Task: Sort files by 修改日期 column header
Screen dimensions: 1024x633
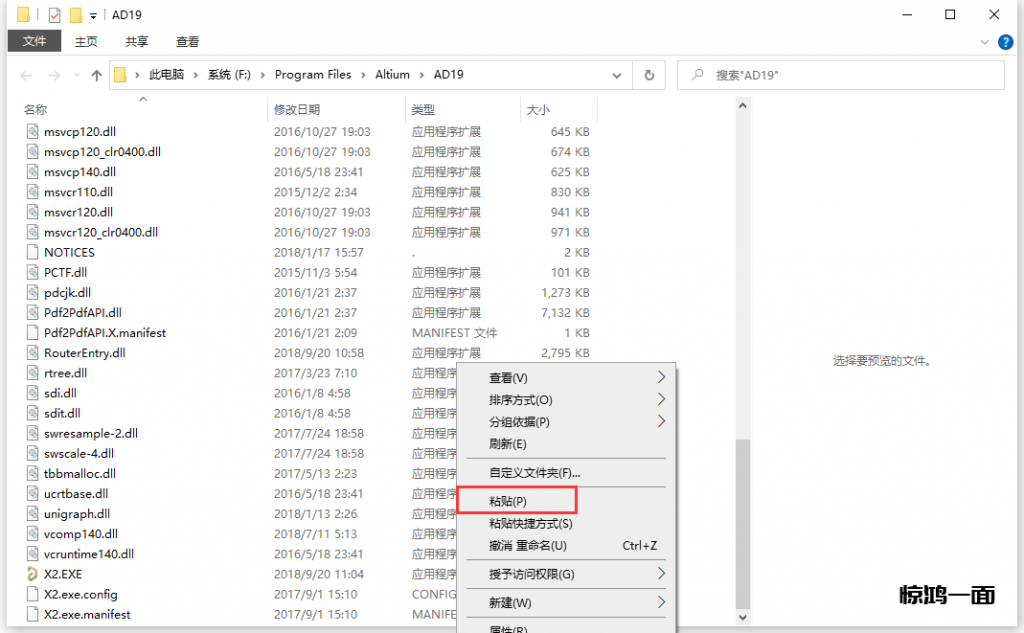Action: tap(297, 109)
